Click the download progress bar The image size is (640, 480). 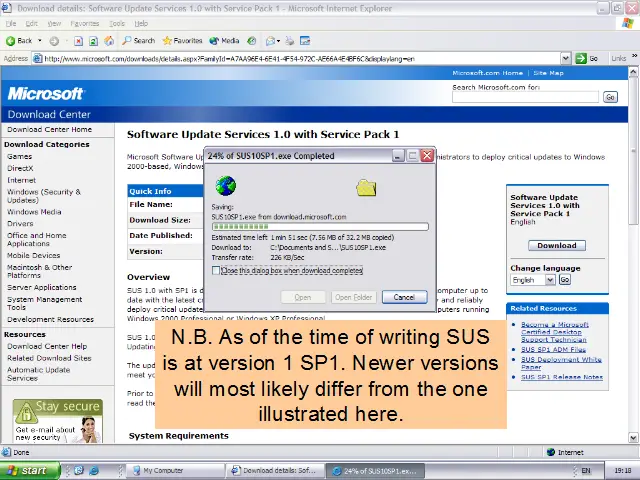click(320, 227)
